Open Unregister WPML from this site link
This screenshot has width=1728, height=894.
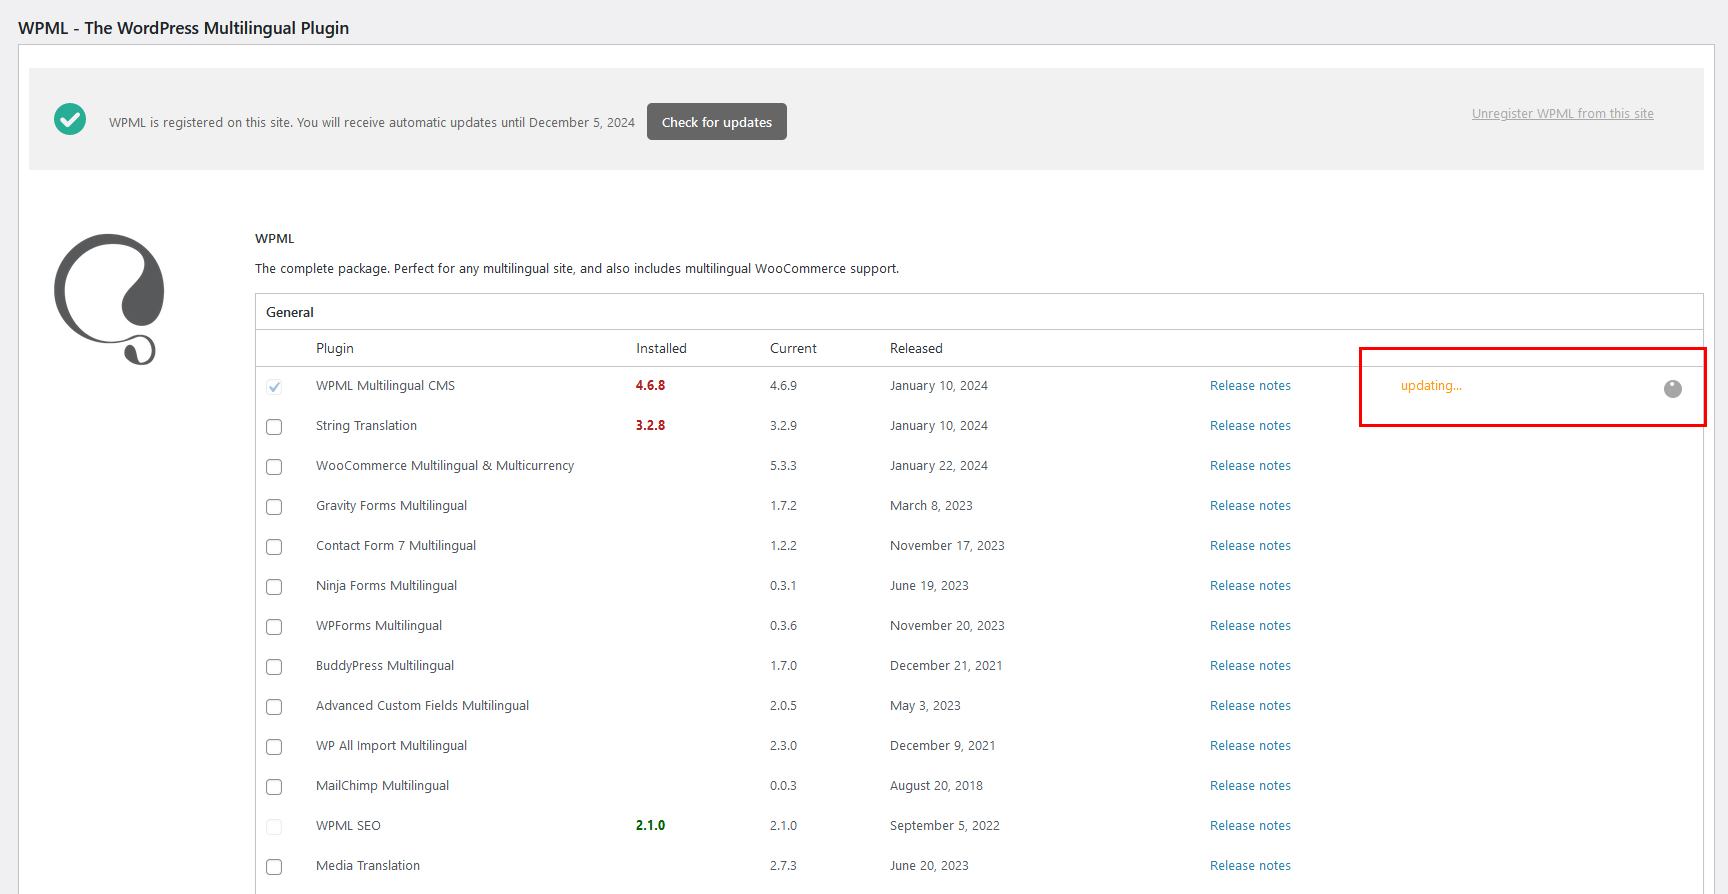tap(1562, 114)
